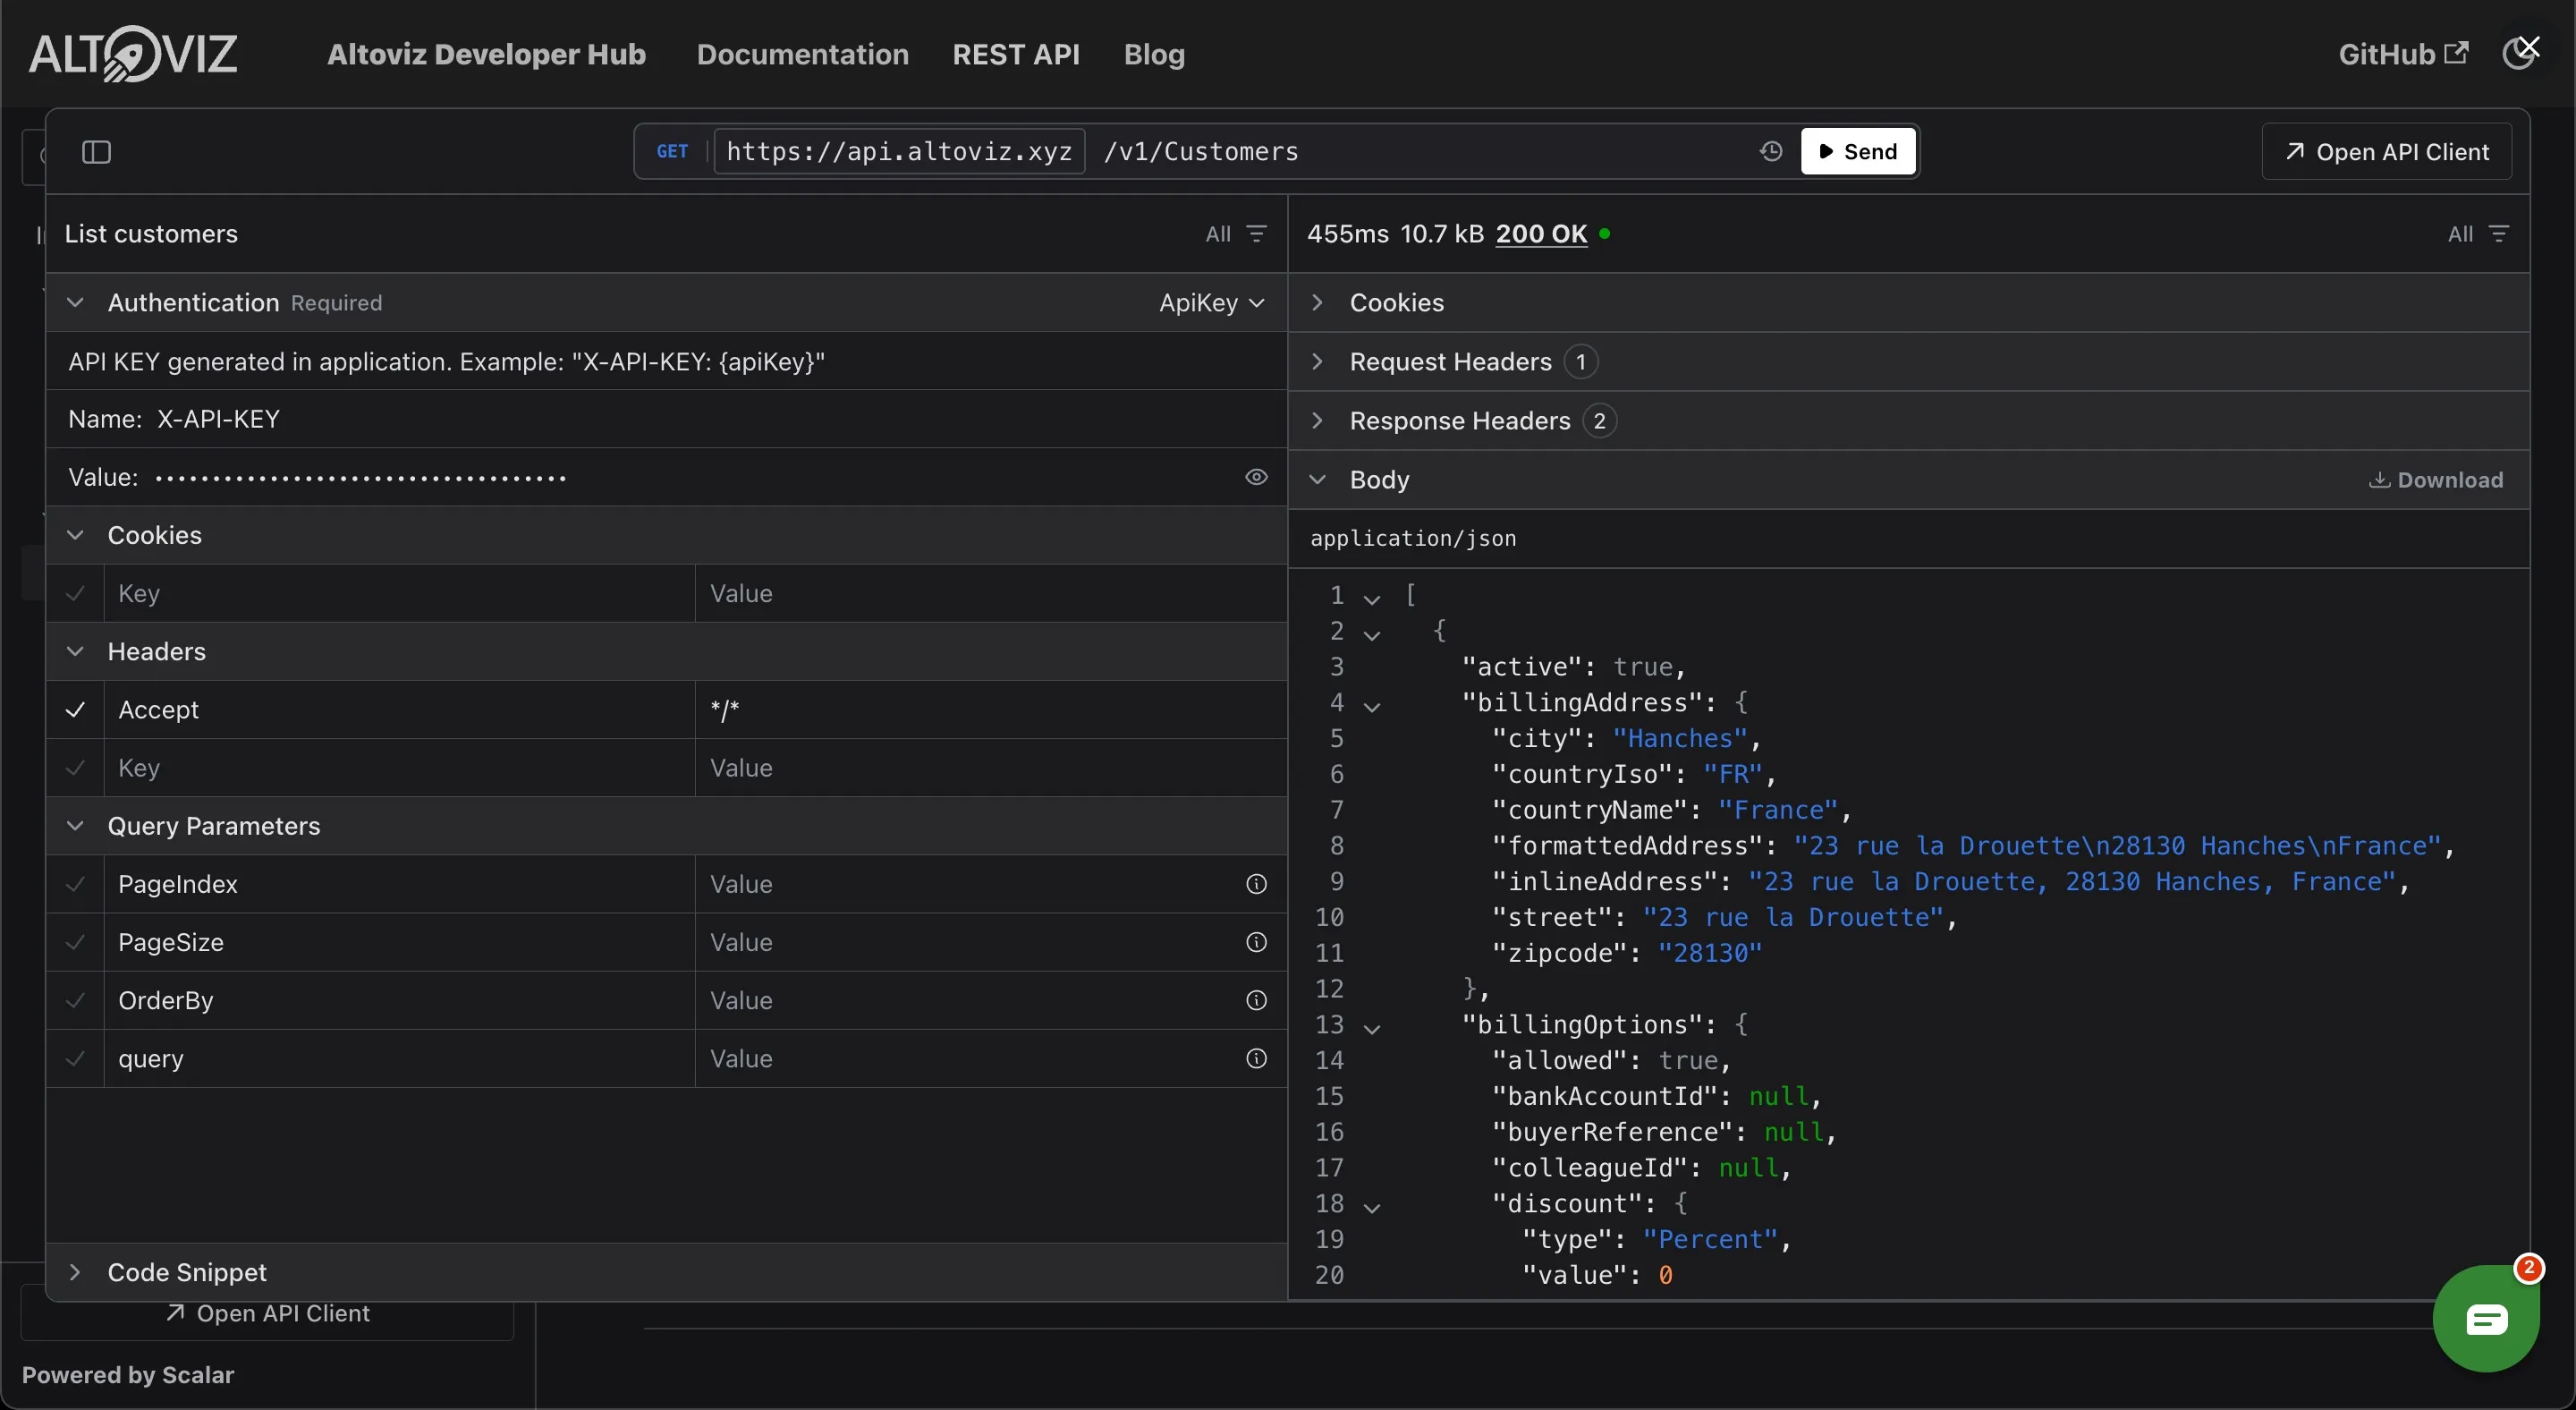Viewport: 2576px width, 1410px height.
Task: Fold discount JSON block
Action: [x=1372, y=1208]
